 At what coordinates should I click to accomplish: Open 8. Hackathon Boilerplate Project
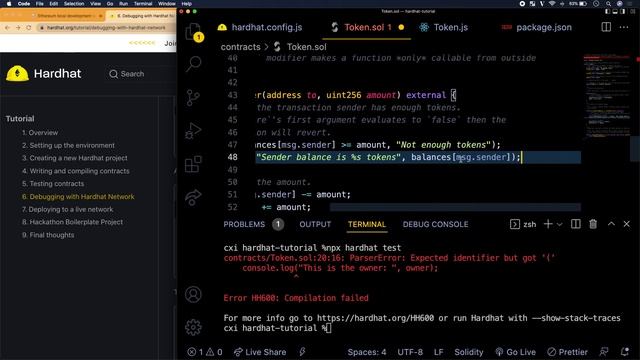click(x=72, y=222)
